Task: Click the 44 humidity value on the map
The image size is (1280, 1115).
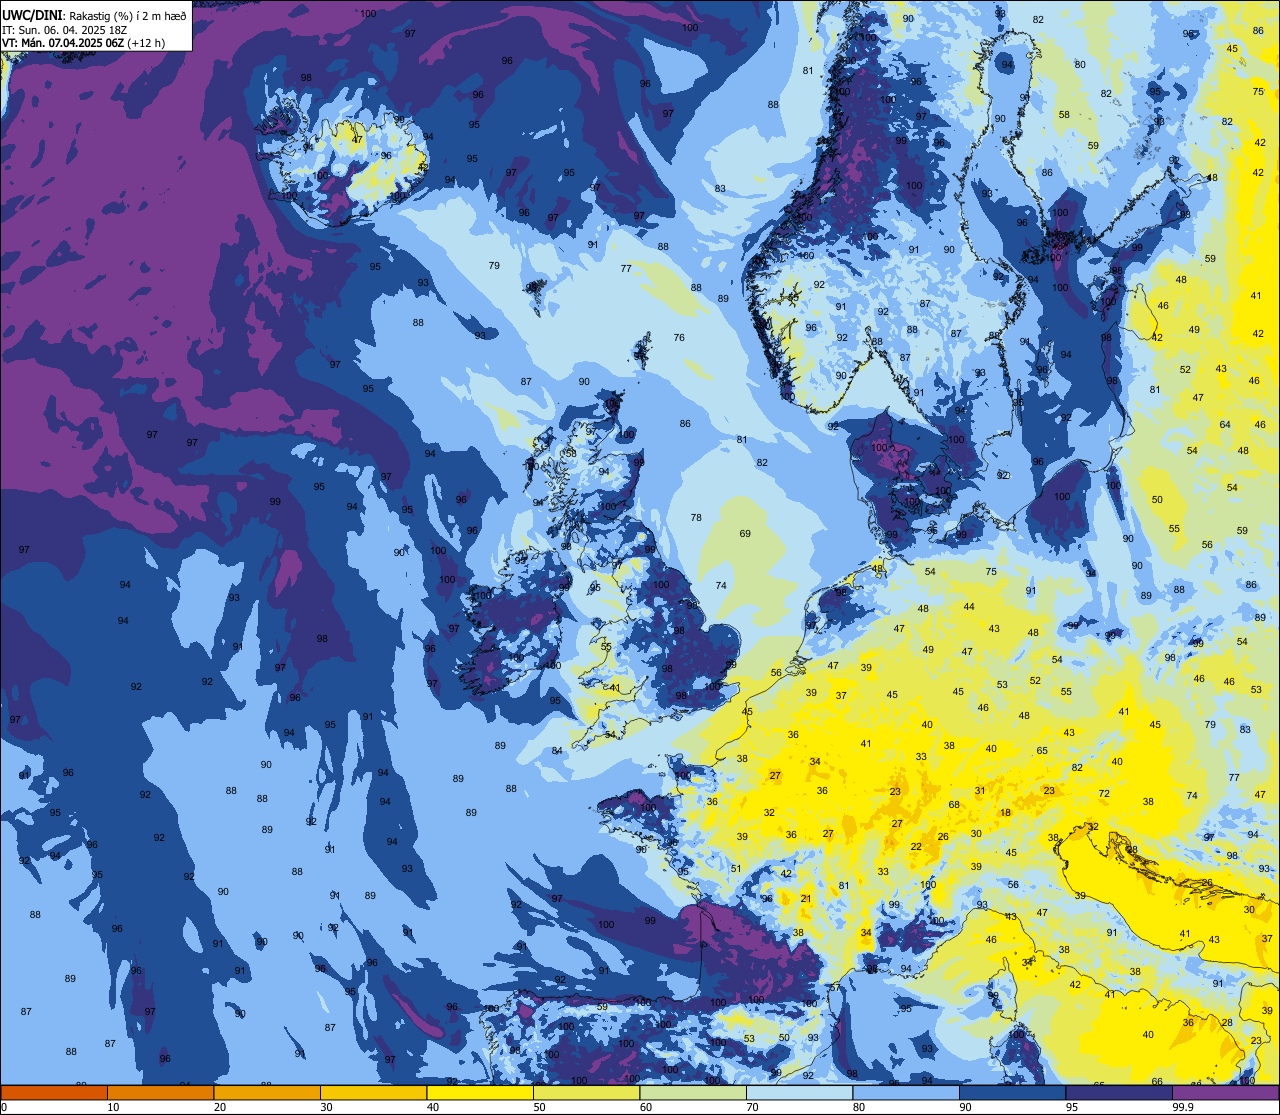Action: click(x=969, y=607)
